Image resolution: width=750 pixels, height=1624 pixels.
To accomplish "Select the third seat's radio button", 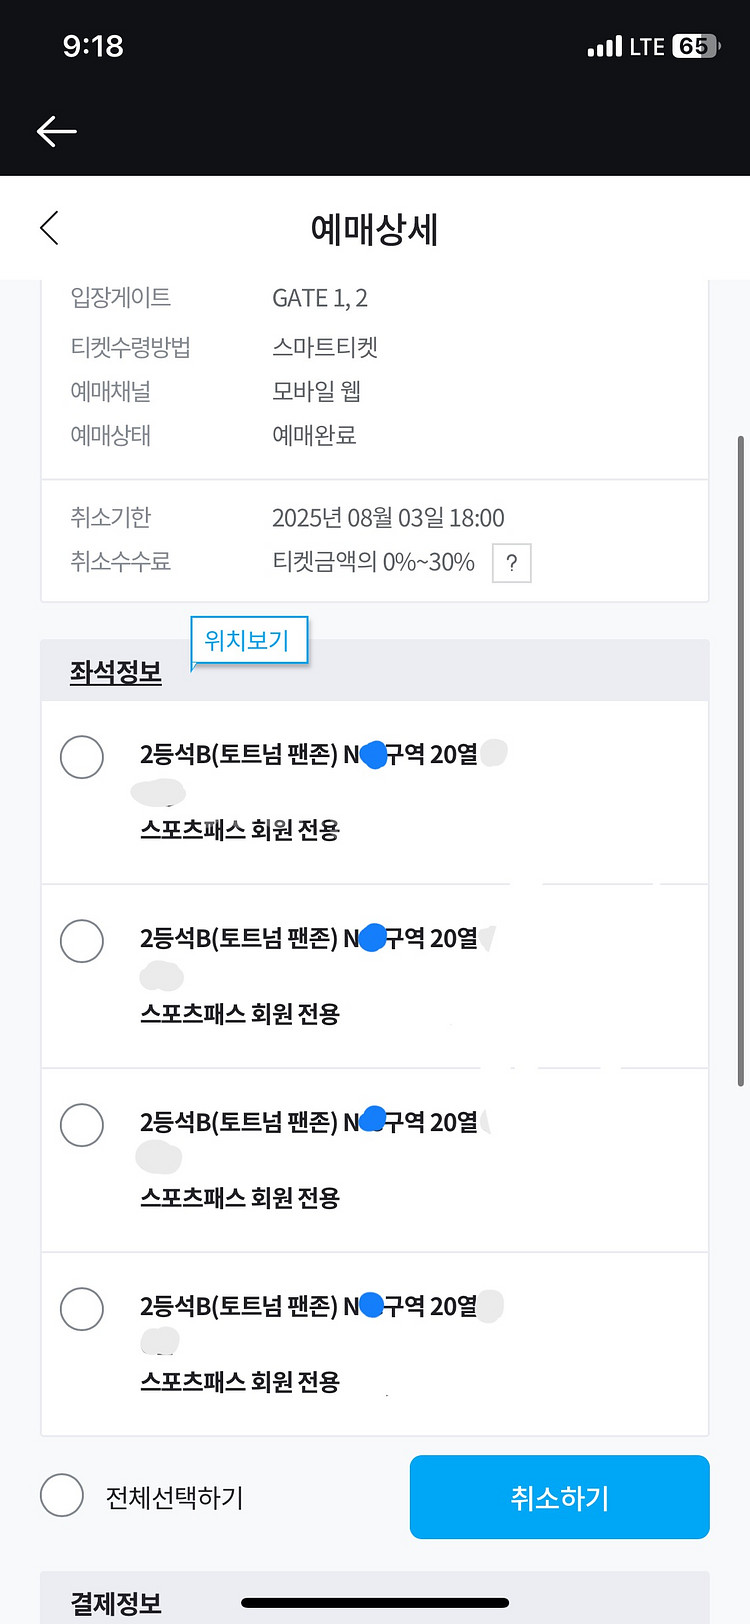I will (x=82, y=1125).
